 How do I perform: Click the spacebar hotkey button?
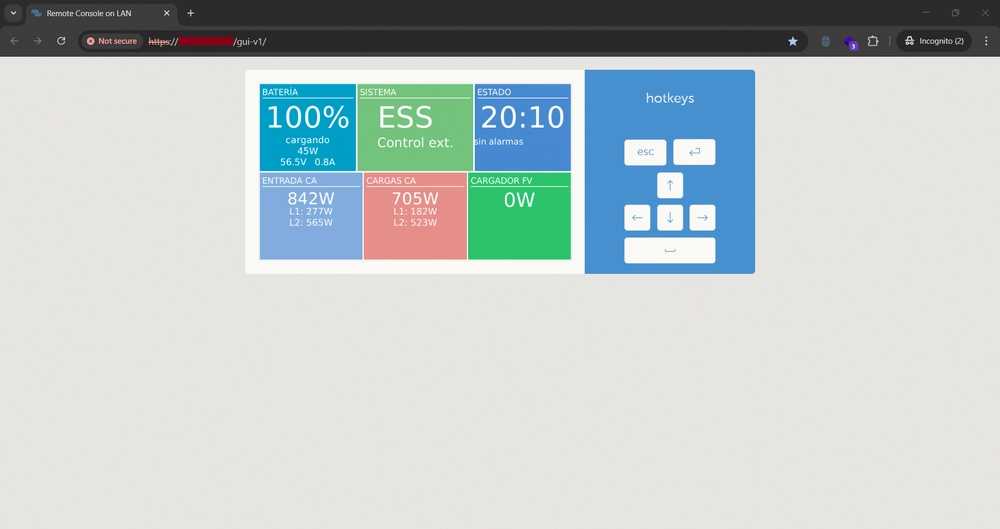tap(670, 250)
